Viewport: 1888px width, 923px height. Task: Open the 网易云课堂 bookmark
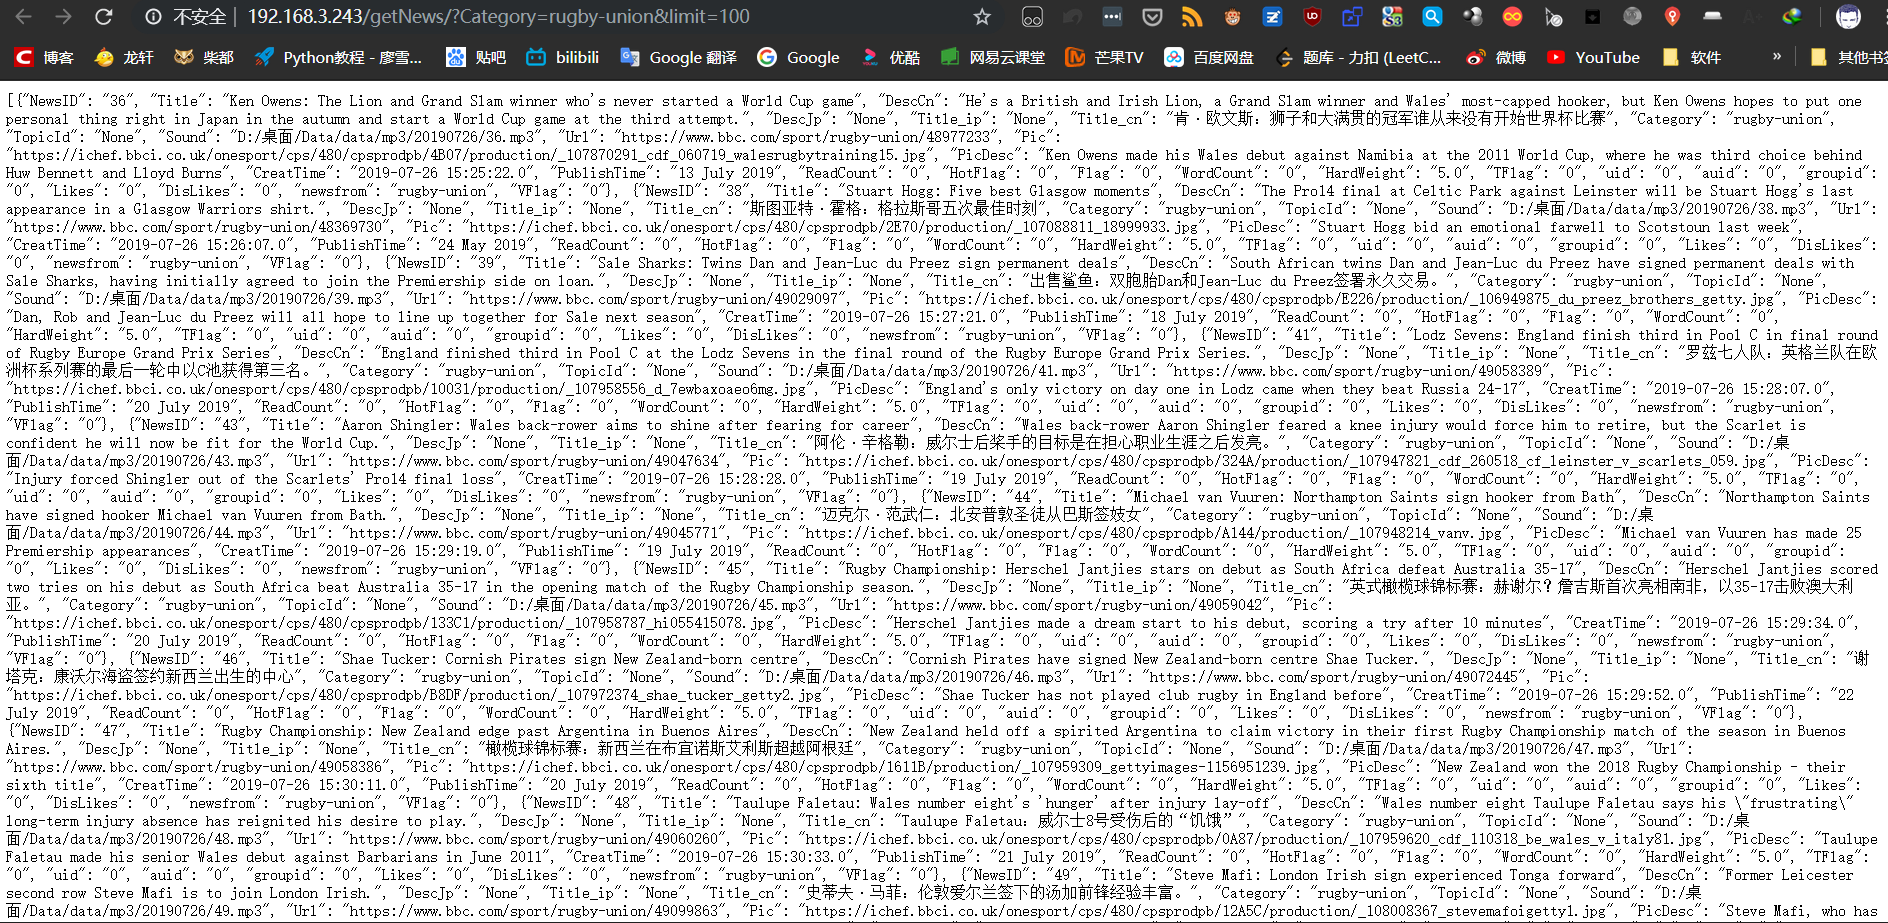pos(992,57)
